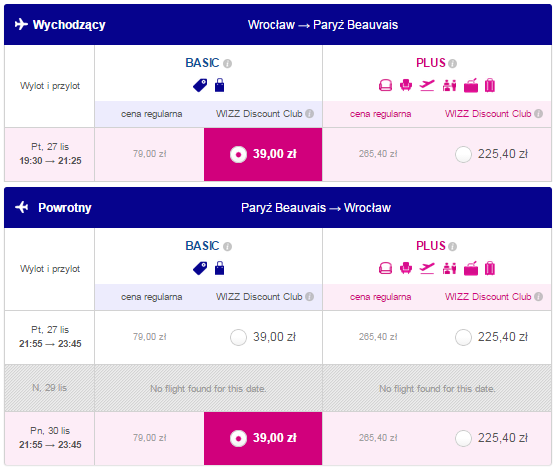
Task: Click the outbound BASIC fare heading
Action: point(202,63)
